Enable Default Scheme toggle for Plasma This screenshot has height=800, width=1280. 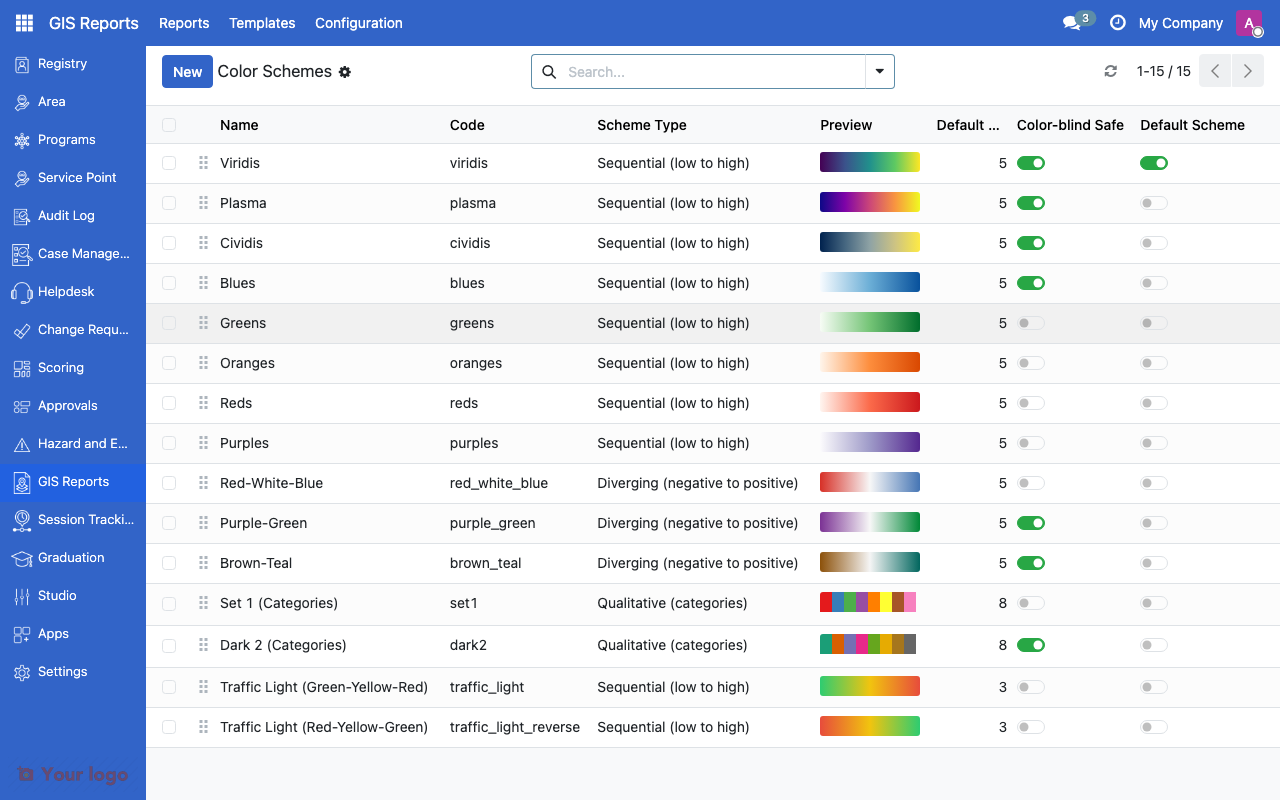(x=1154, y=203)
